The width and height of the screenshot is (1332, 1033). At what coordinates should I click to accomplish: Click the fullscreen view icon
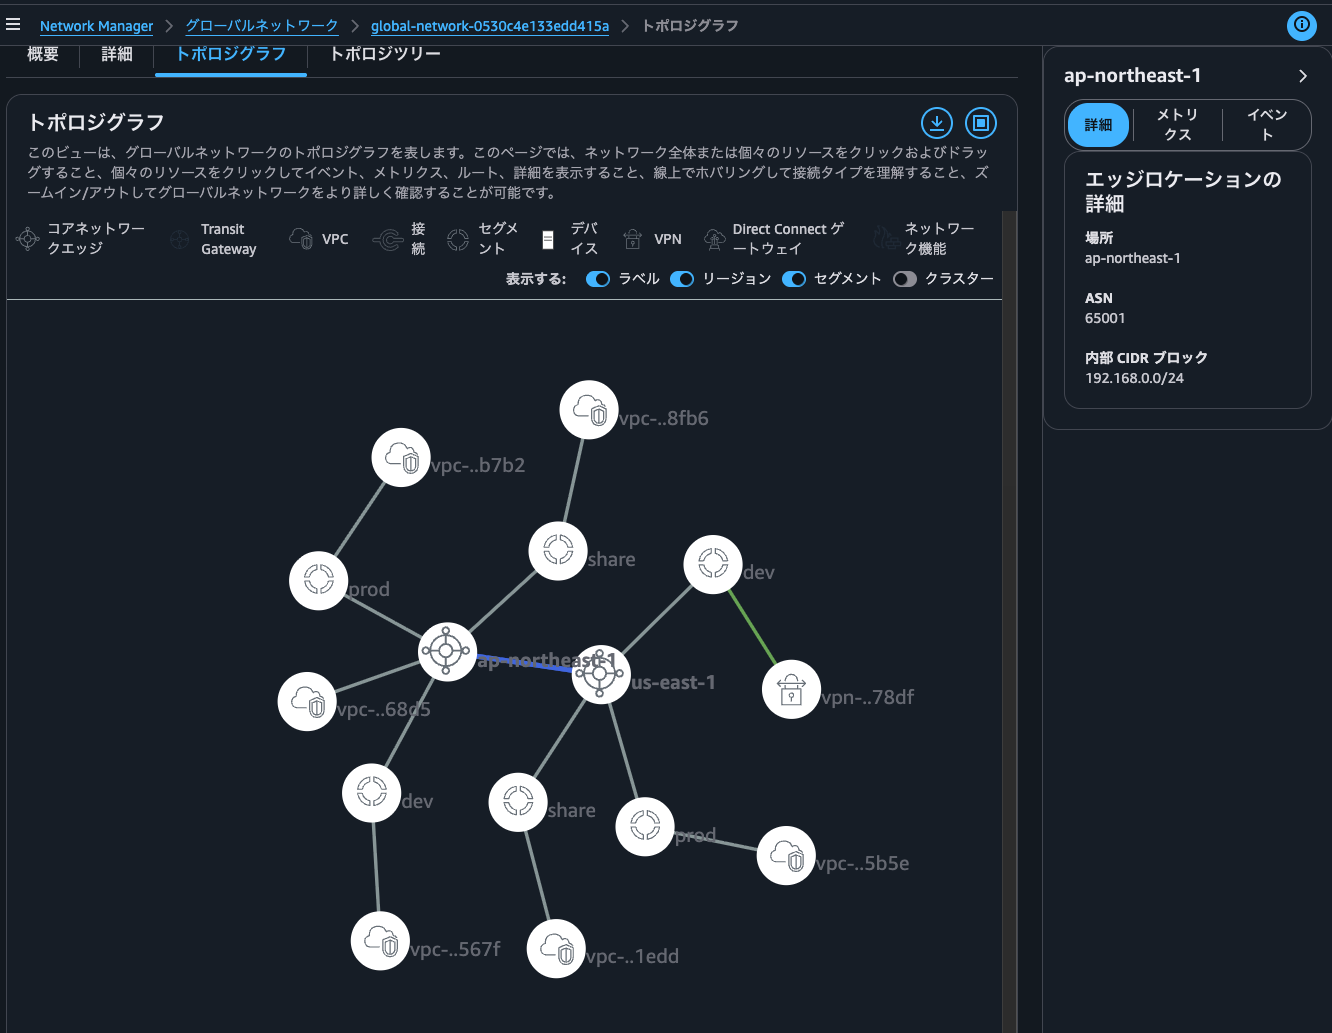(980, 123)
